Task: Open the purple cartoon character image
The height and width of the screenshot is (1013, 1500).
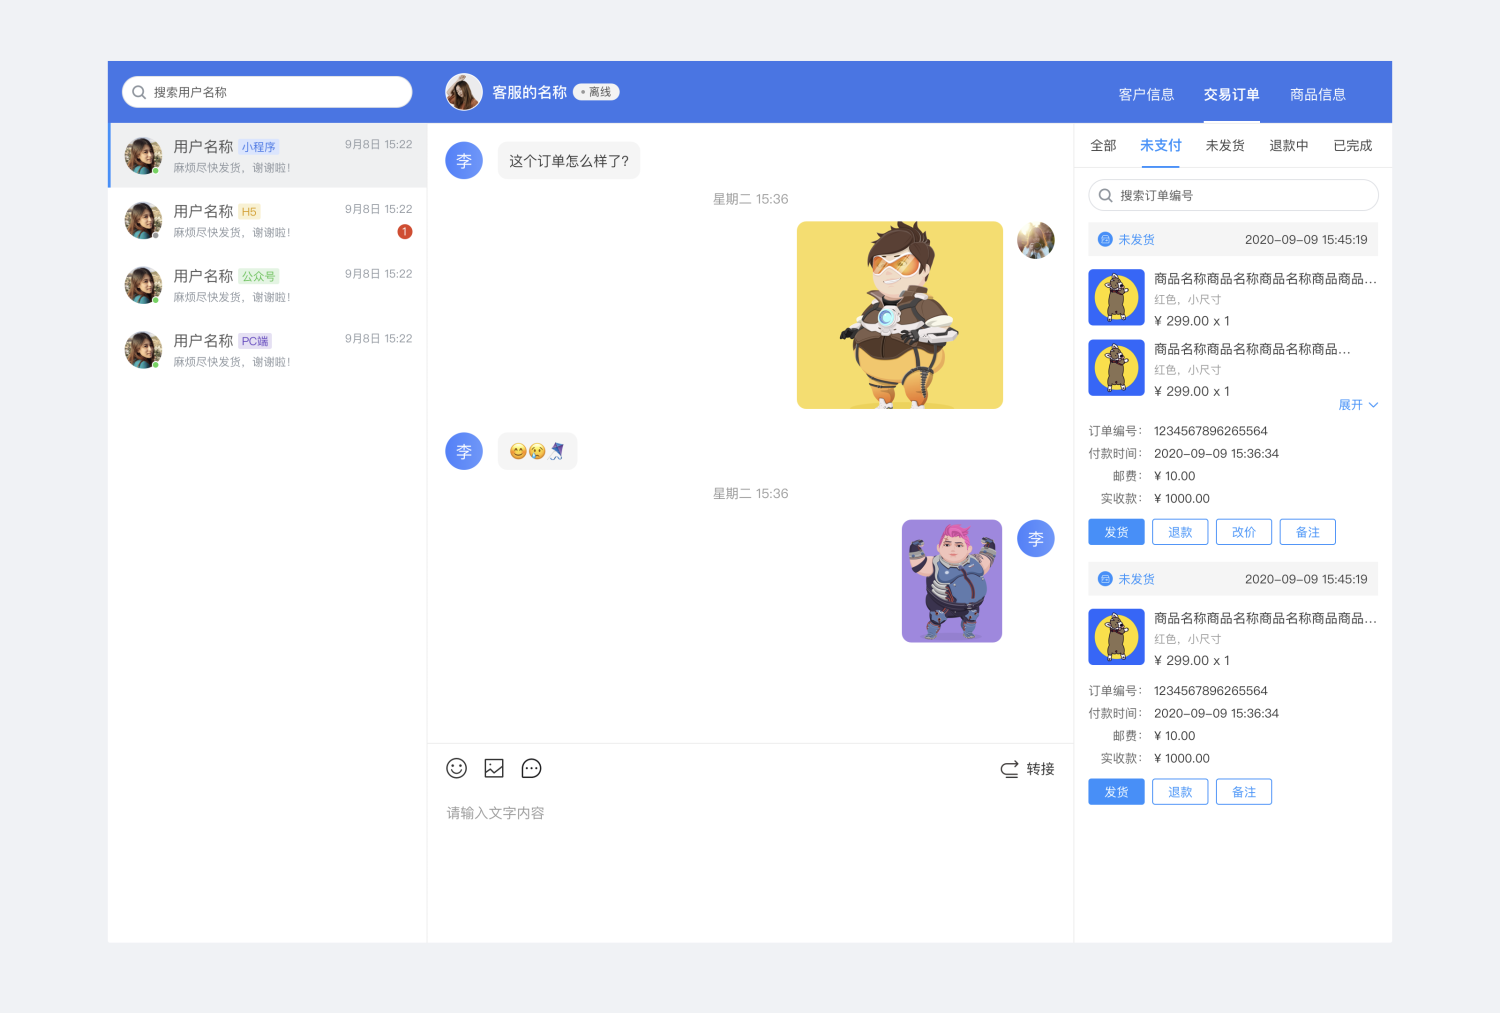Action: pyautogui.click(x=952, y=581)
